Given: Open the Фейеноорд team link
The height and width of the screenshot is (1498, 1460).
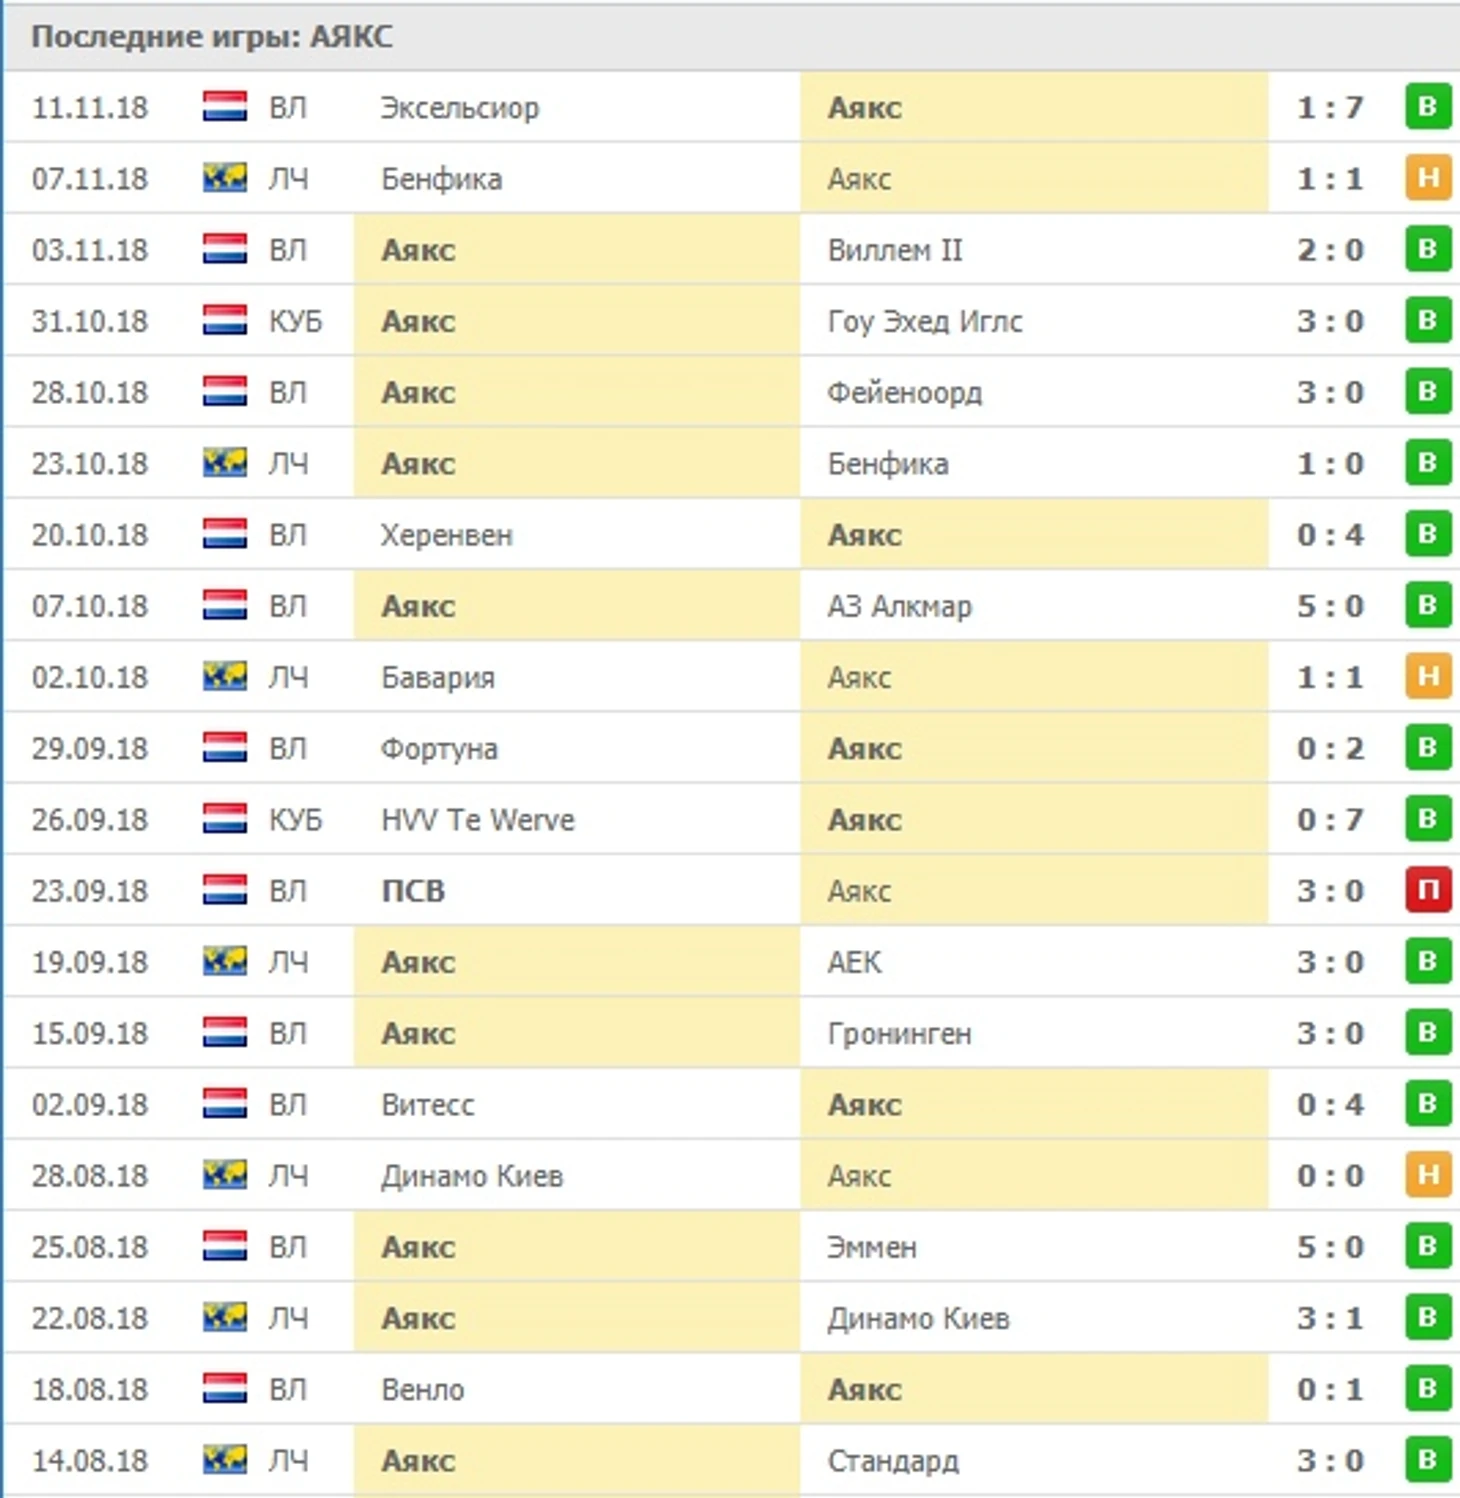Looking at the screenshot, I should click(904, 393).
